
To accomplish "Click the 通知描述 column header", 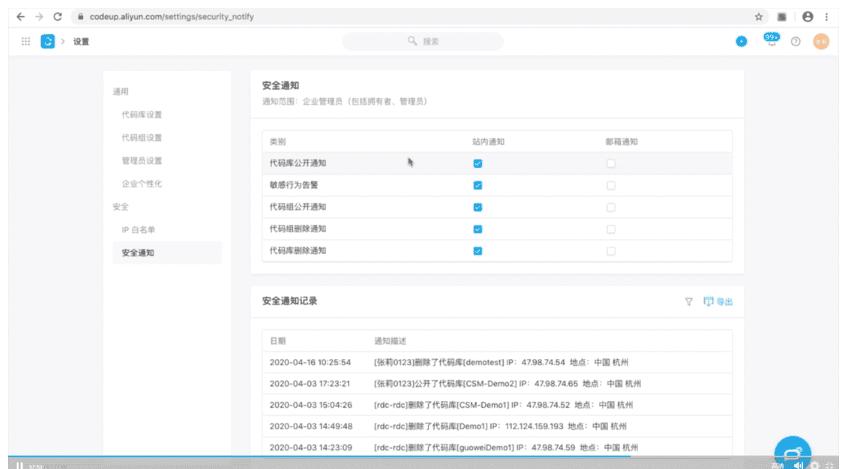I will pos(390,341).
